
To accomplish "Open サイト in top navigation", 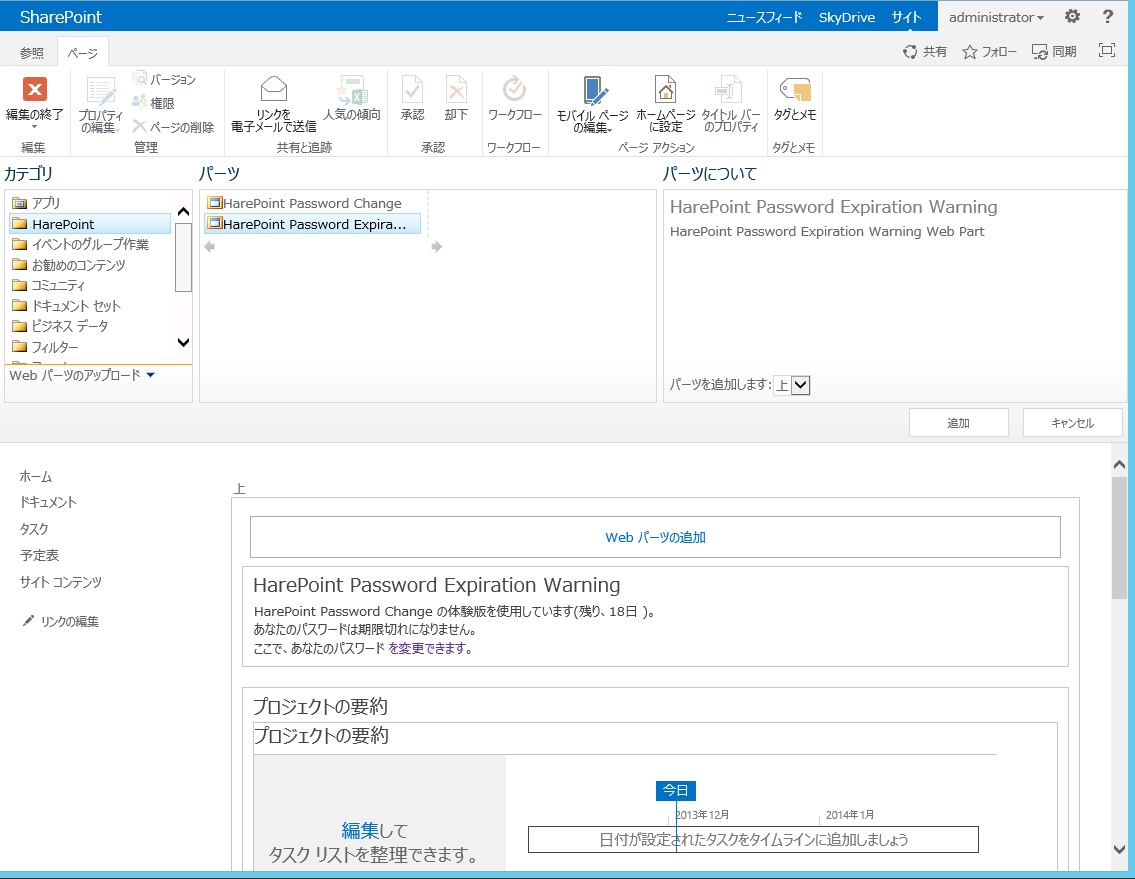I will [906, 17].
